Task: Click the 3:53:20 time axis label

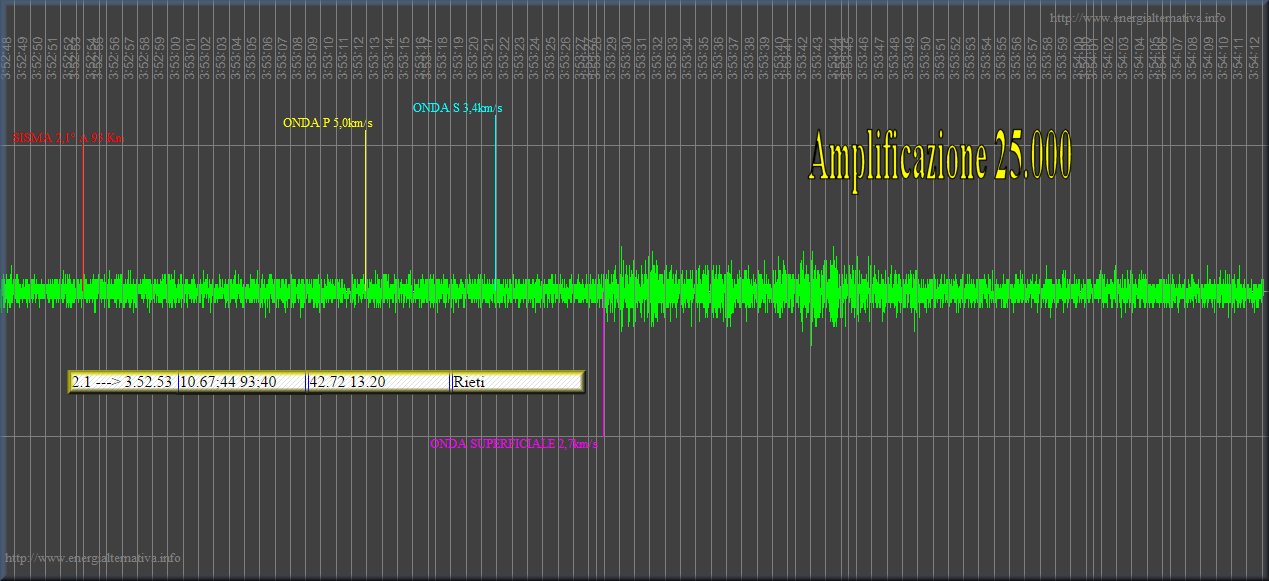Action: [474, 57]
